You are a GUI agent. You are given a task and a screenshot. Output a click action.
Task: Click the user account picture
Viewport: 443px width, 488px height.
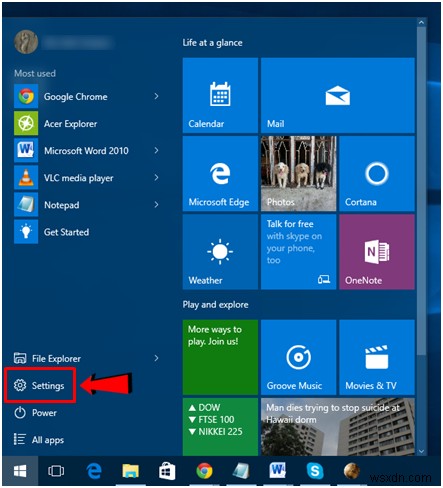point(26,42)
